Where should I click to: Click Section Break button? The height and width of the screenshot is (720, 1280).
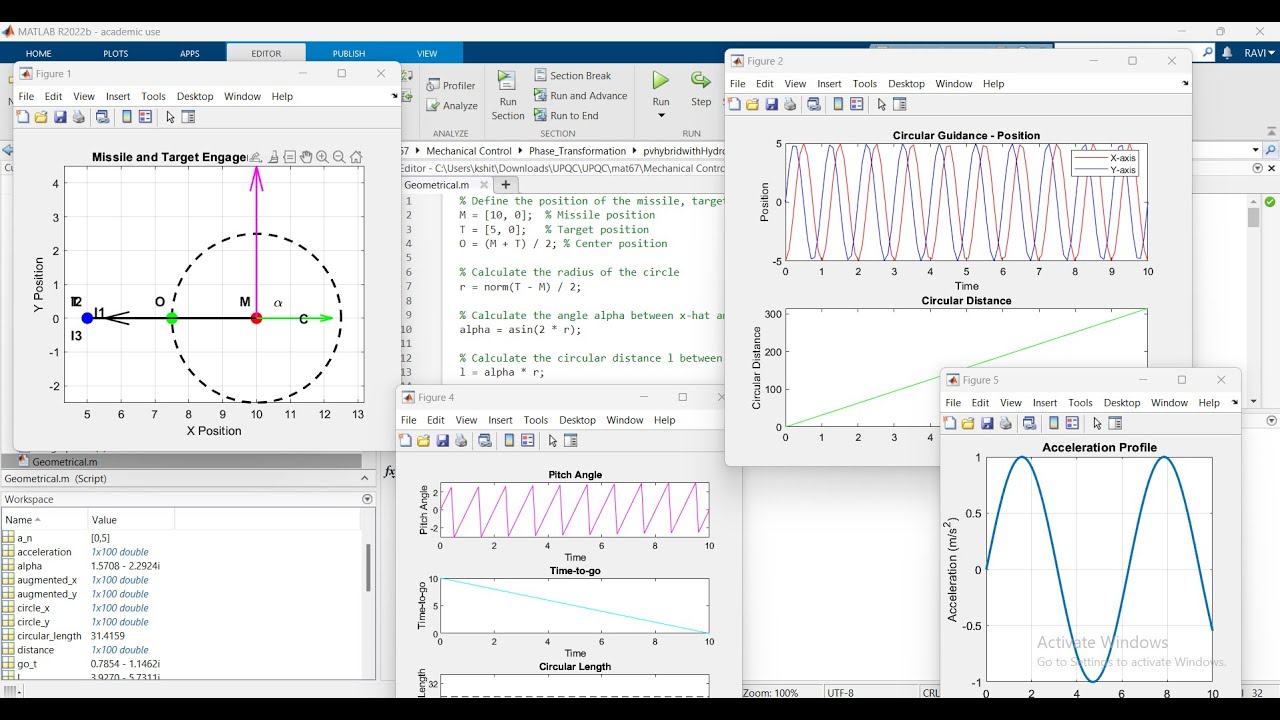(573, 75)
